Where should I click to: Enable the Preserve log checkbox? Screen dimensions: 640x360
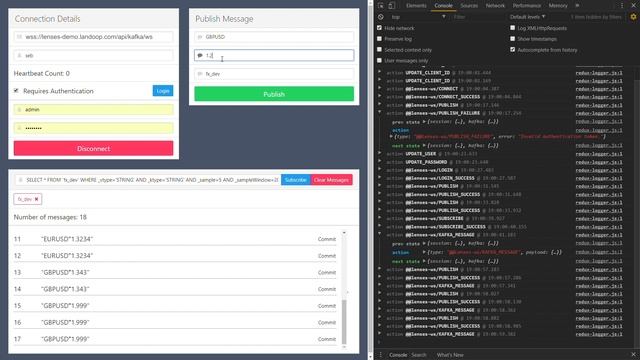coord(380,39)
